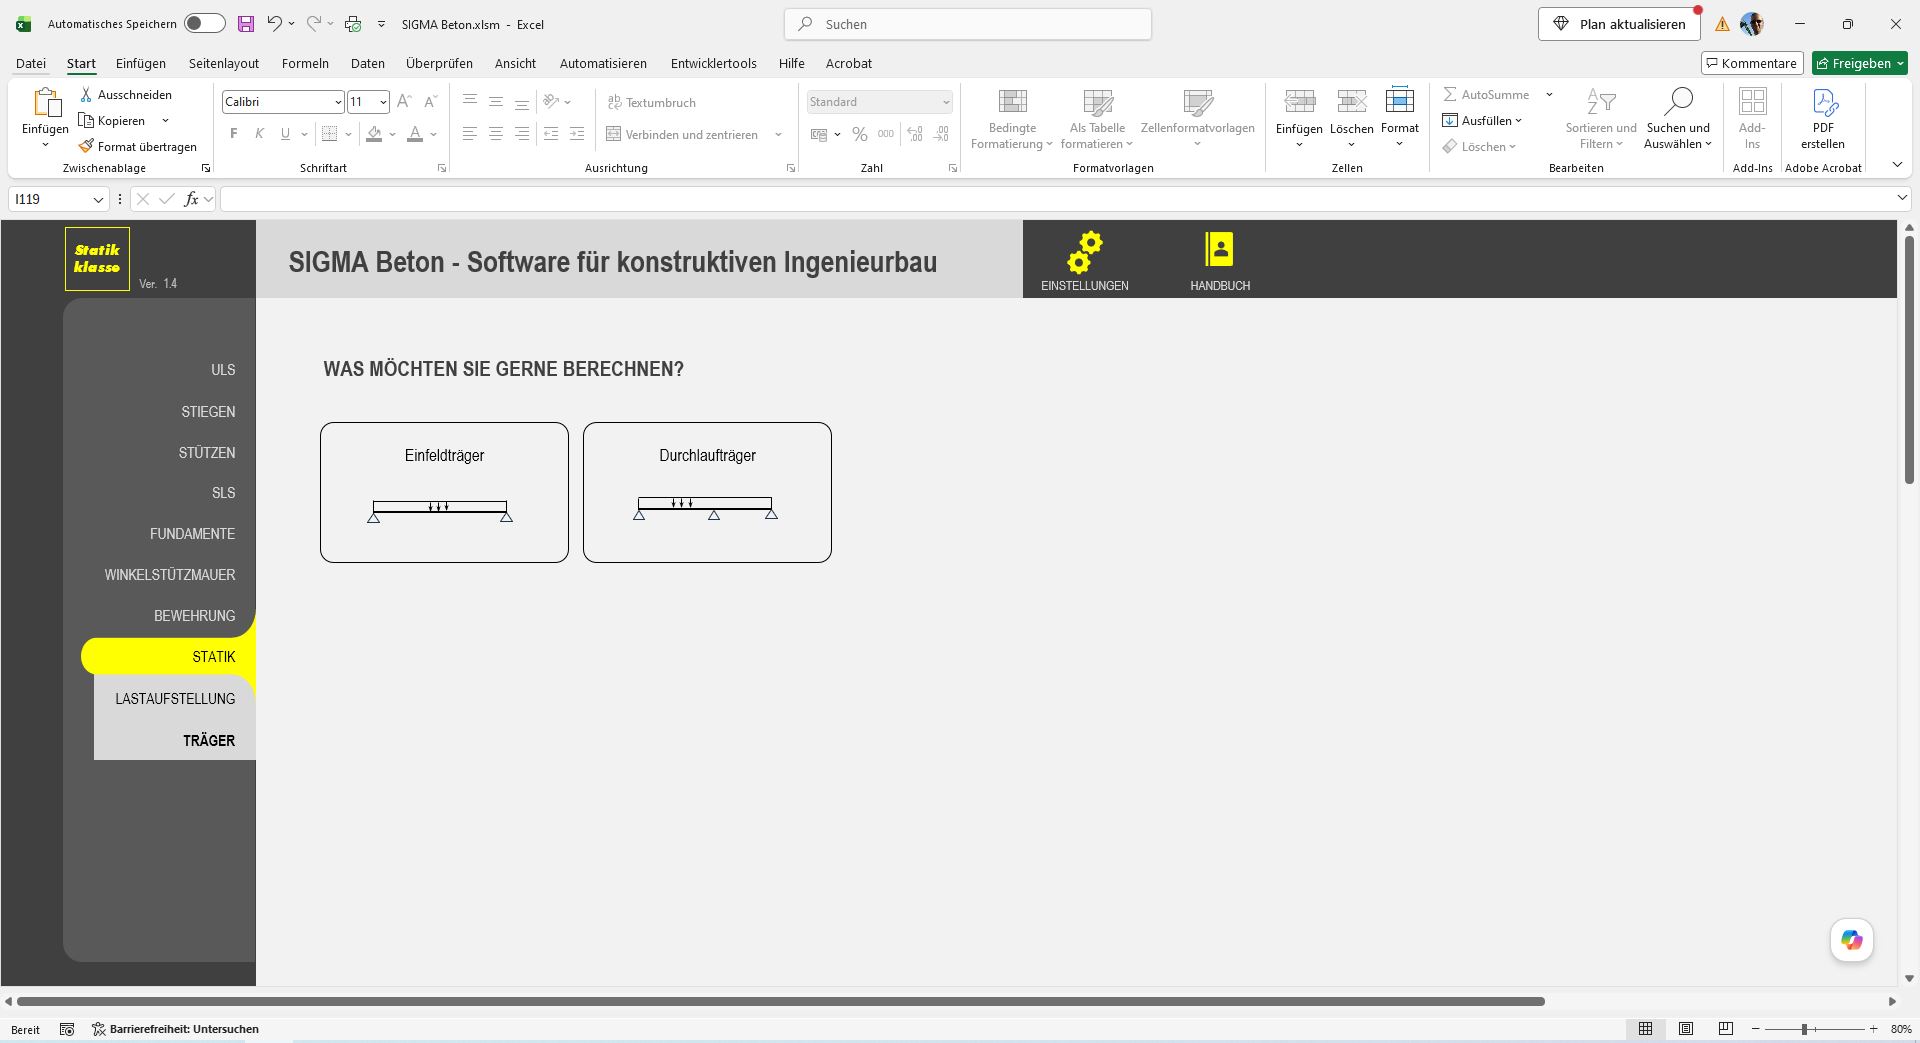Click the horizontal scrollbar thumb
This screenshot has width=1920, height=1043.
[781, 1001]
